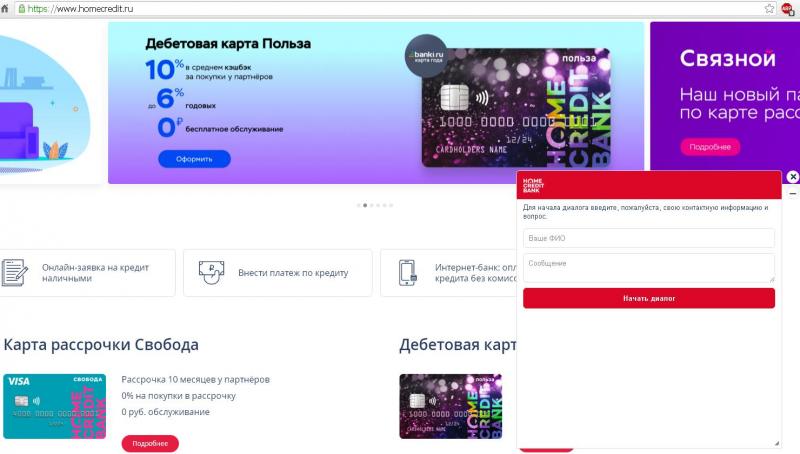
Task: Click the Internet-bank smartphone icon
Action: [407, 273]
